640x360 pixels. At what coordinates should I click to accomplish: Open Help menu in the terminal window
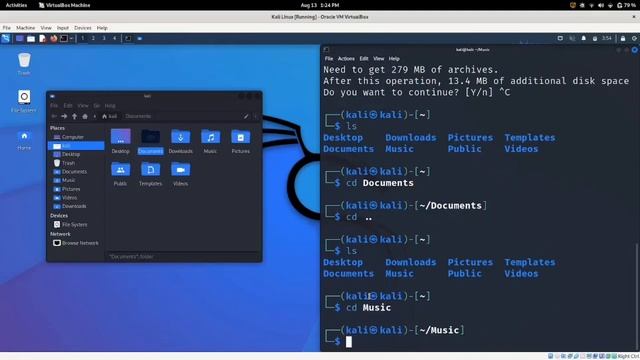pyautogui.click(x=394, y=59)
